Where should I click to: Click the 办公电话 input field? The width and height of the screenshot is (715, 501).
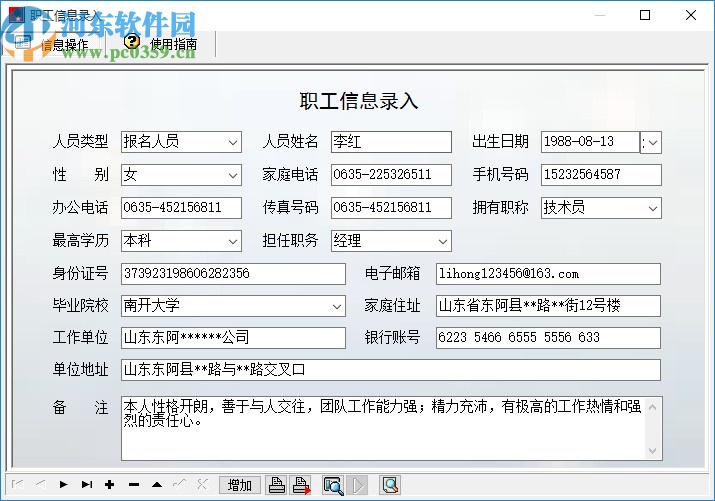(181, 208)
